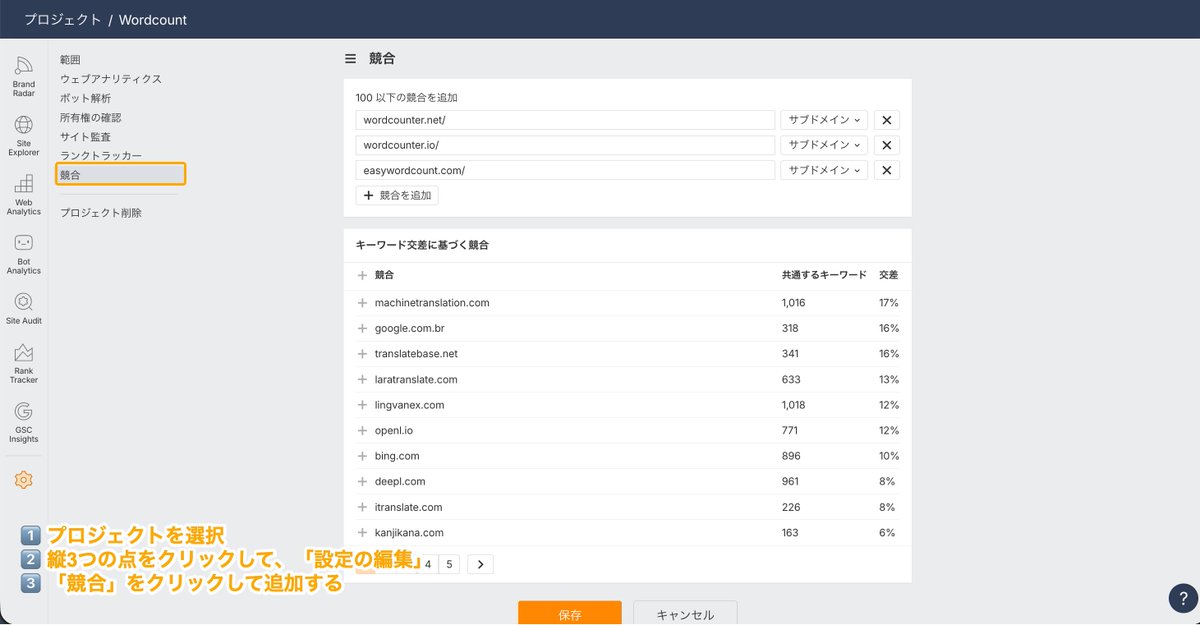1200x625 pixels.
Task: Go to next page with arrow button
Action: (x=480, y=564)
